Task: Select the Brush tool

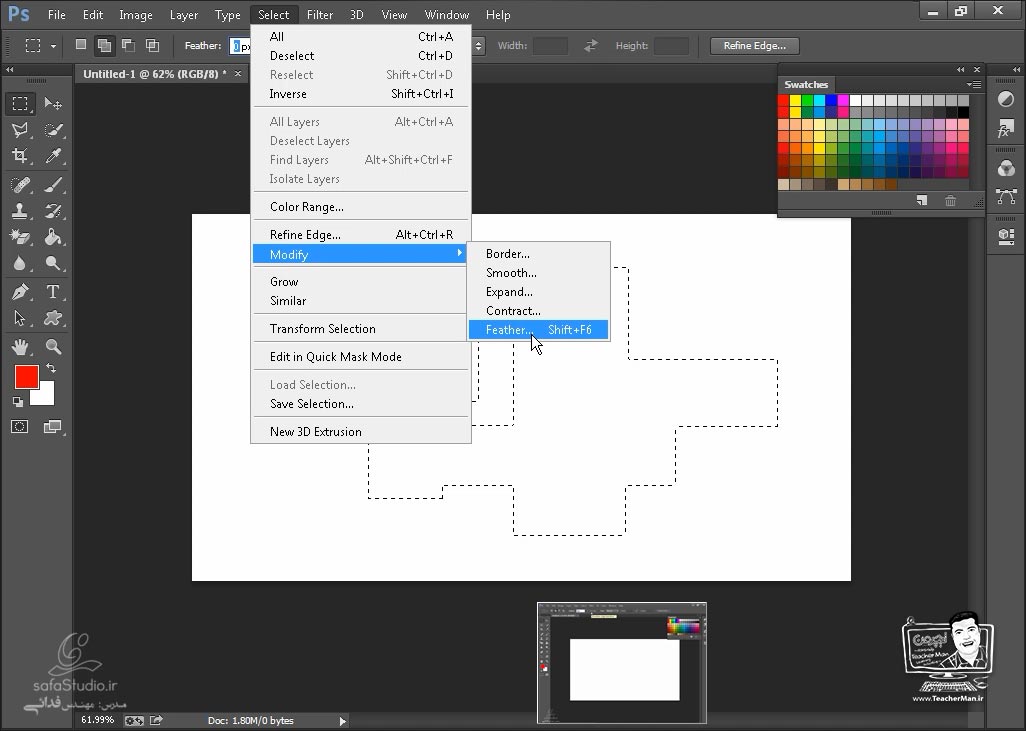Action: [x=53, y=185]
